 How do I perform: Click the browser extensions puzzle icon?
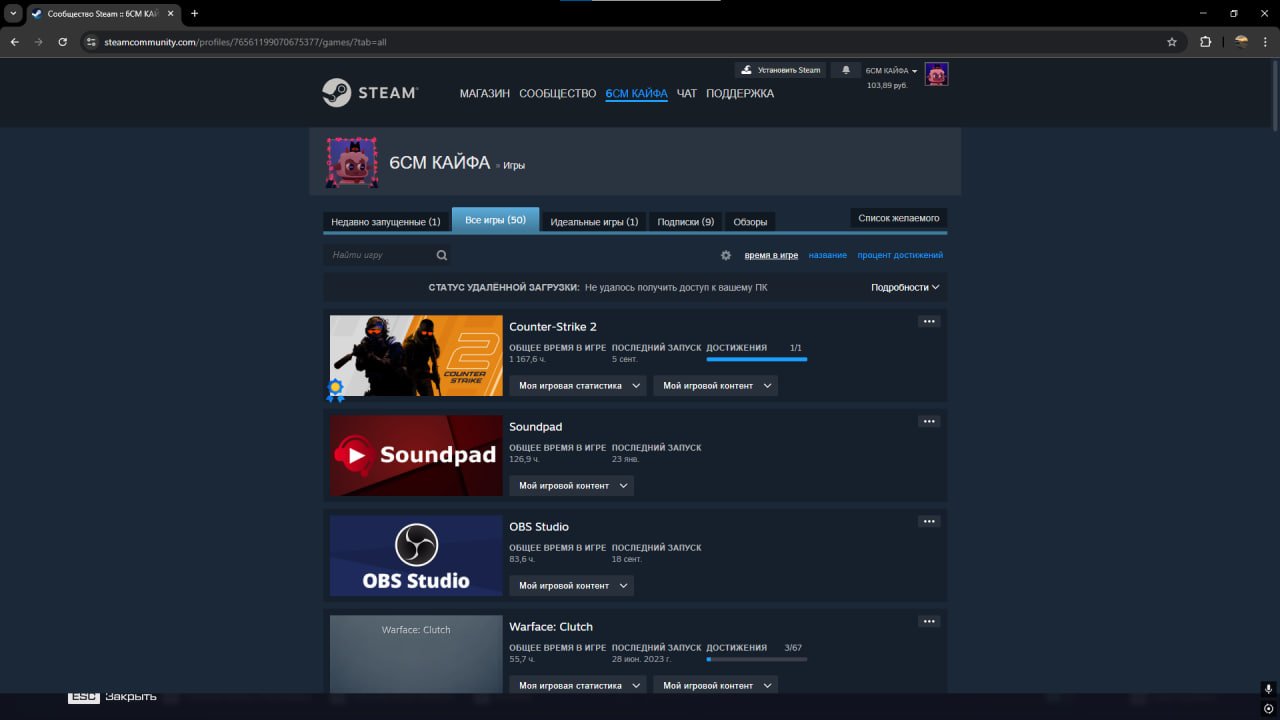point(1205,42)
